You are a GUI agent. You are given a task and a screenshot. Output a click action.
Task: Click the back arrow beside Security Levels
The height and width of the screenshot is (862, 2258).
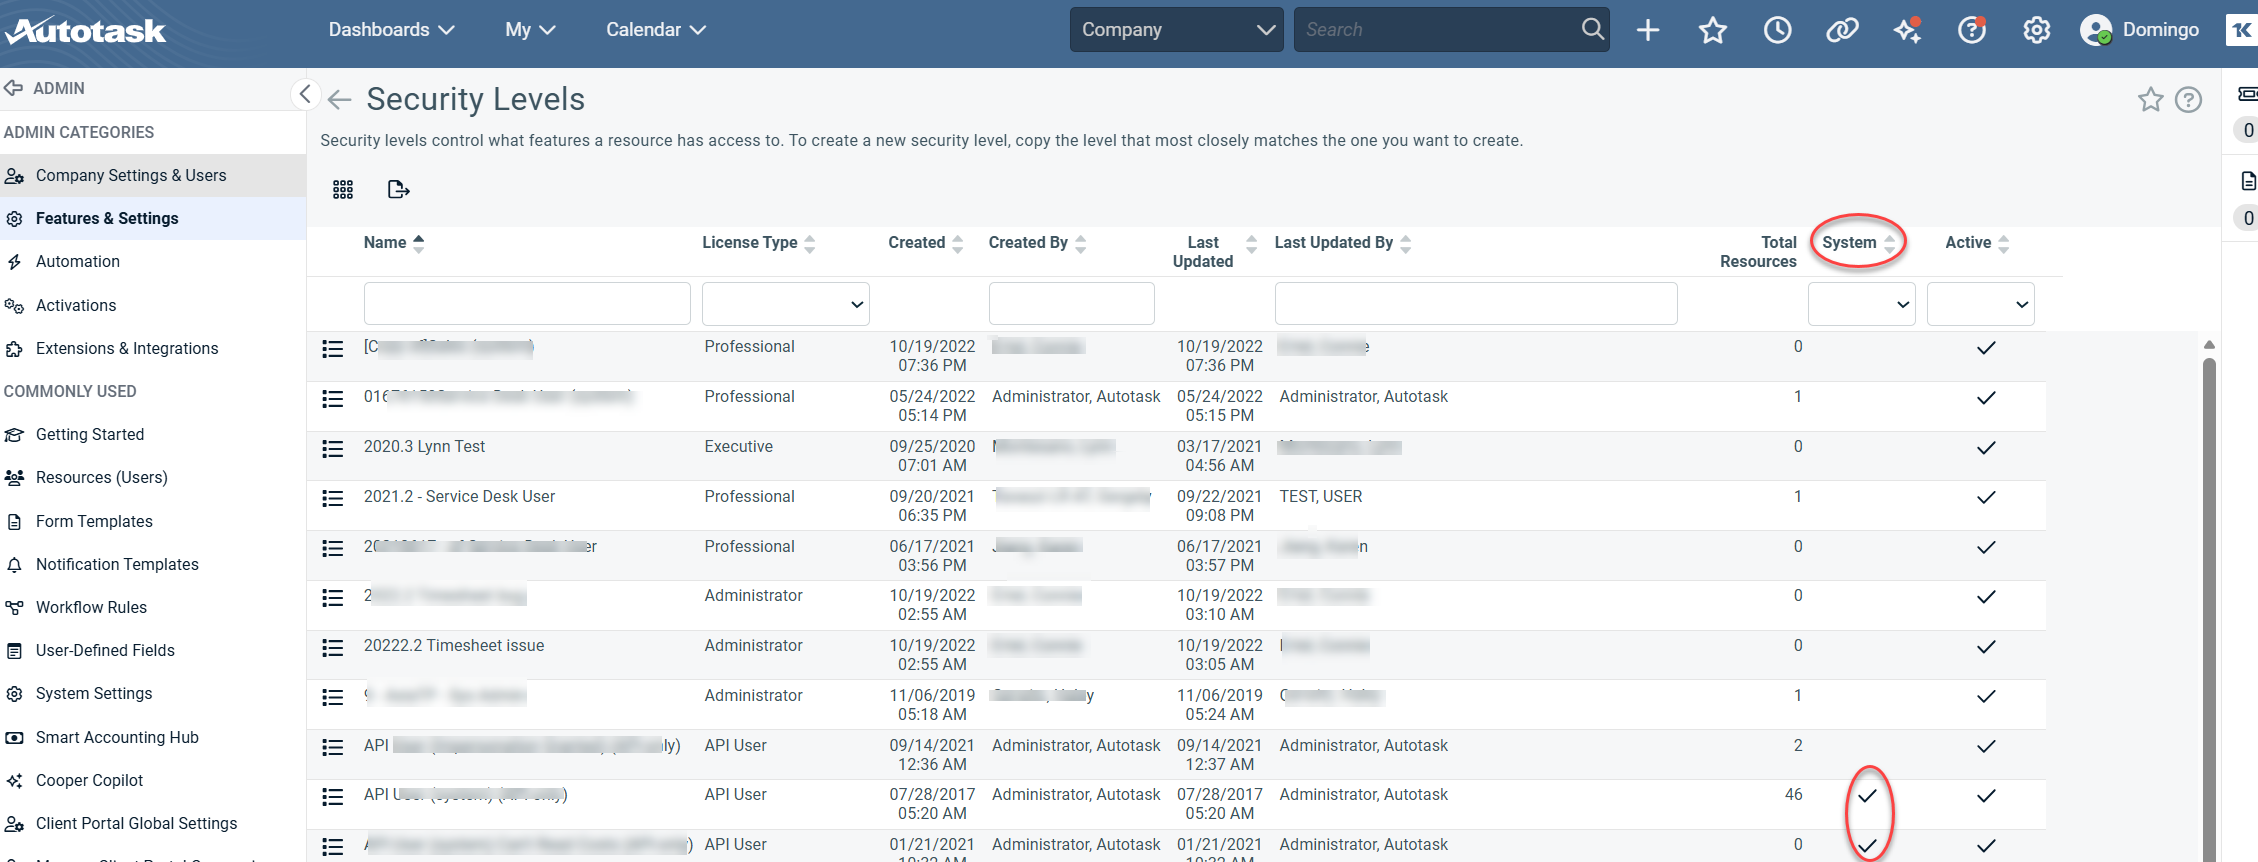pos(340,99)
